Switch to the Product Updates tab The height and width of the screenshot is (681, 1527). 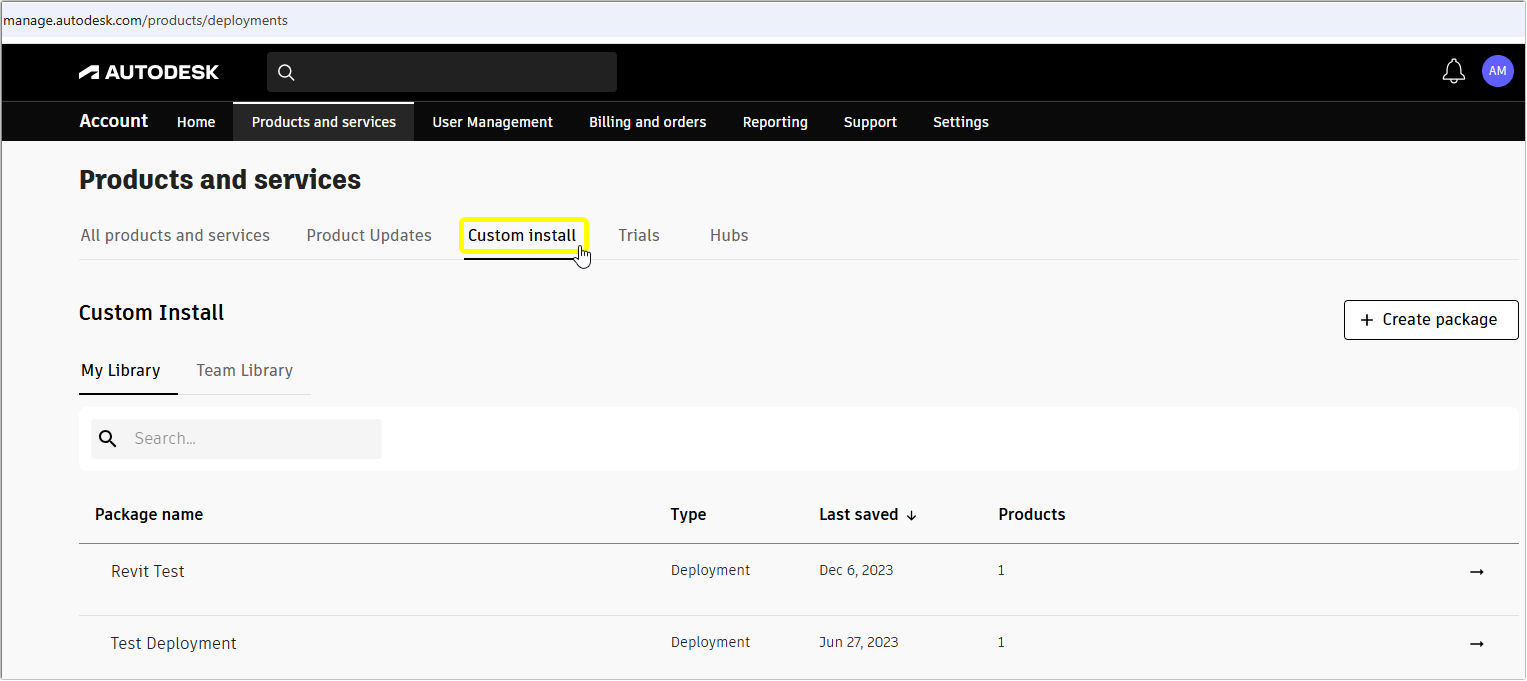click(369, 235)
